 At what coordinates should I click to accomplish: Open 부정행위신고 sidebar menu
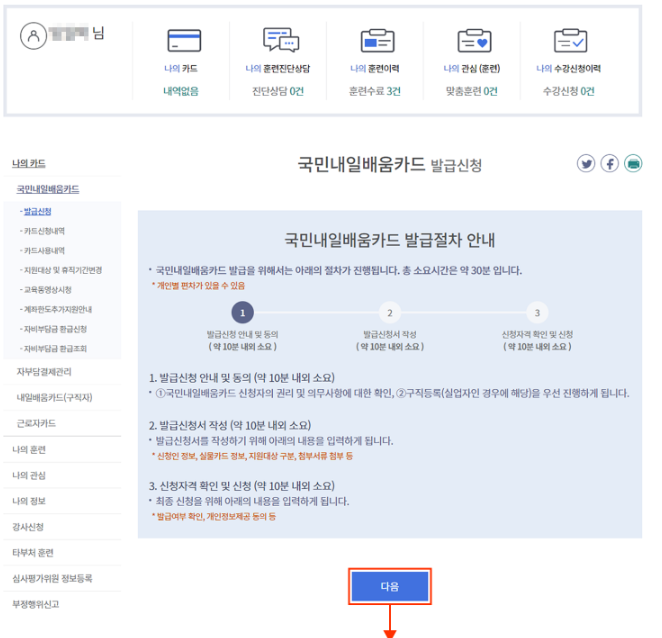click(x=35, y=605)
